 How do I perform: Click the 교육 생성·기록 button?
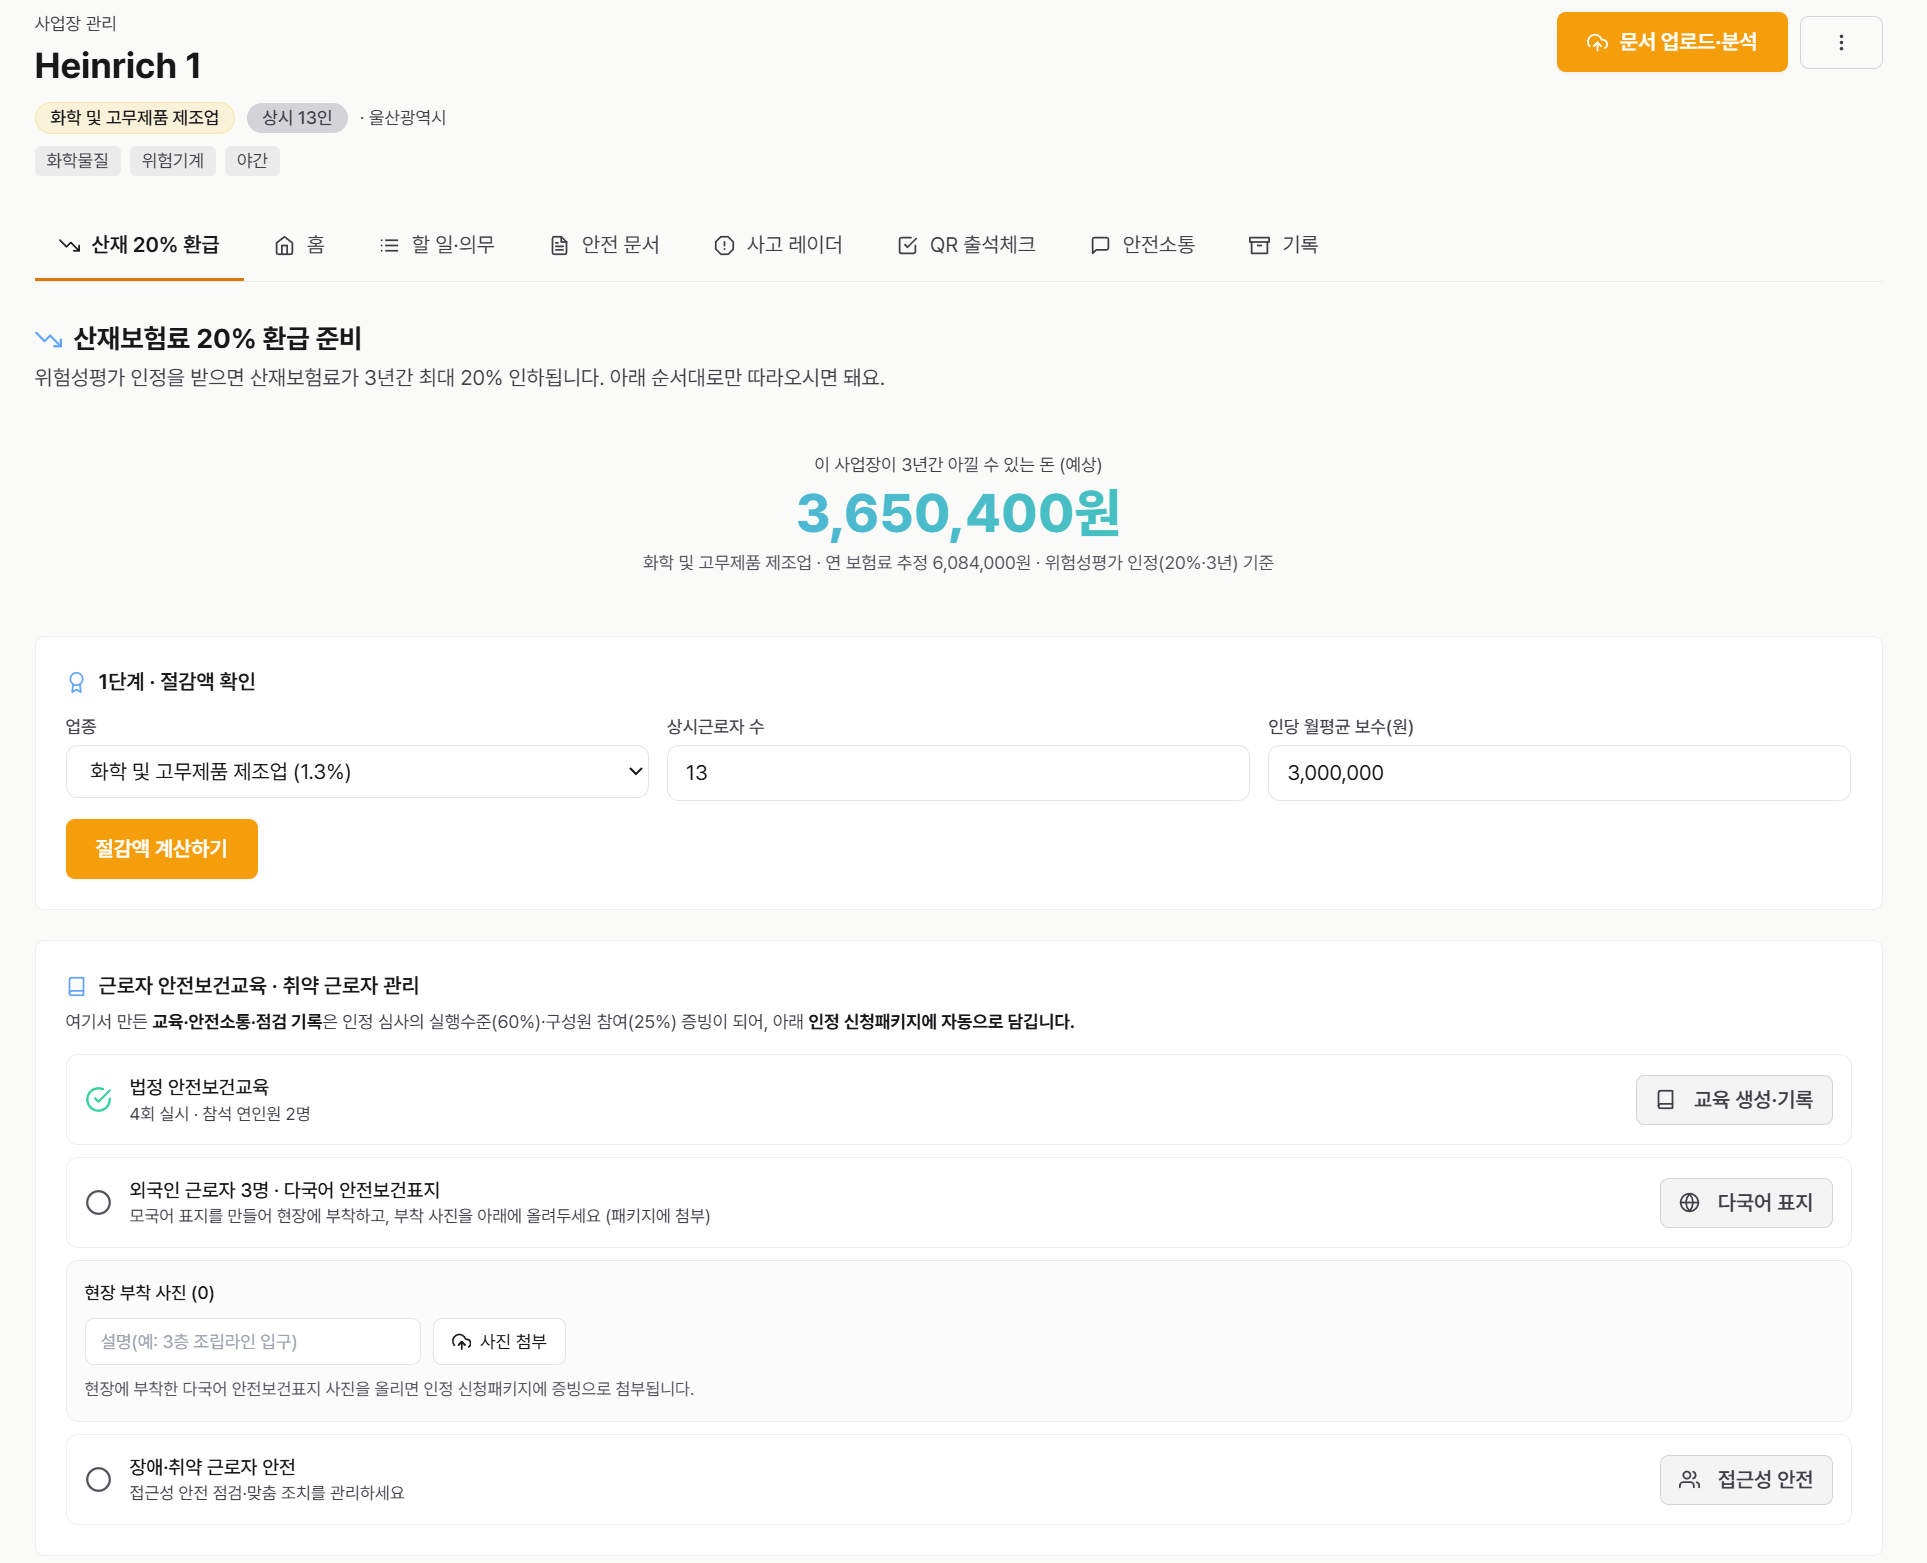tap(1734, 1100)
